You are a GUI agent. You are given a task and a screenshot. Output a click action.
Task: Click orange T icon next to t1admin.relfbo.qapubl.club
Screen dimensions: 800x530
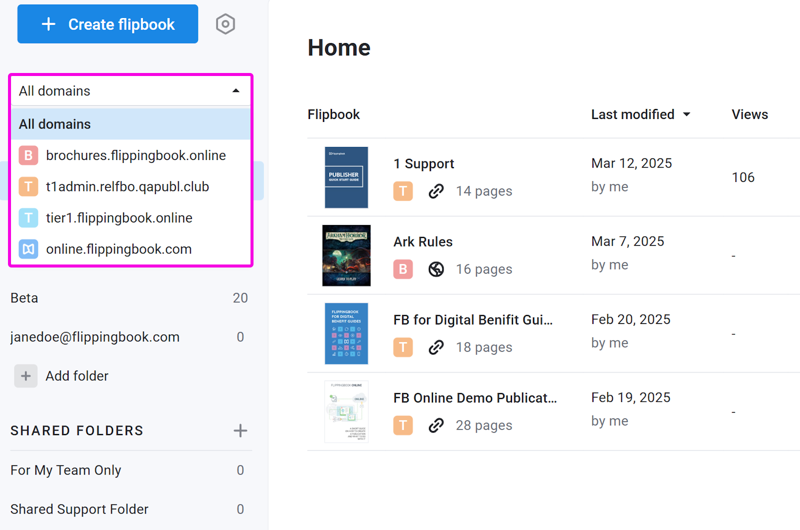[29, 187]
